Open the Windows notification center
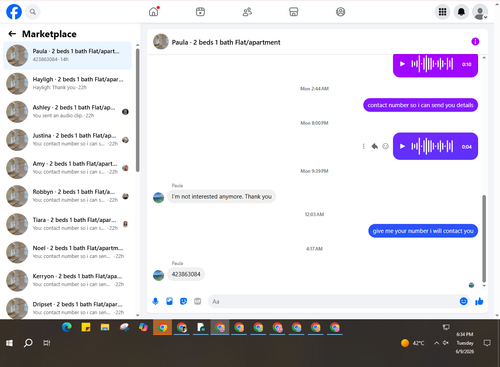 [x=487, y=343]
